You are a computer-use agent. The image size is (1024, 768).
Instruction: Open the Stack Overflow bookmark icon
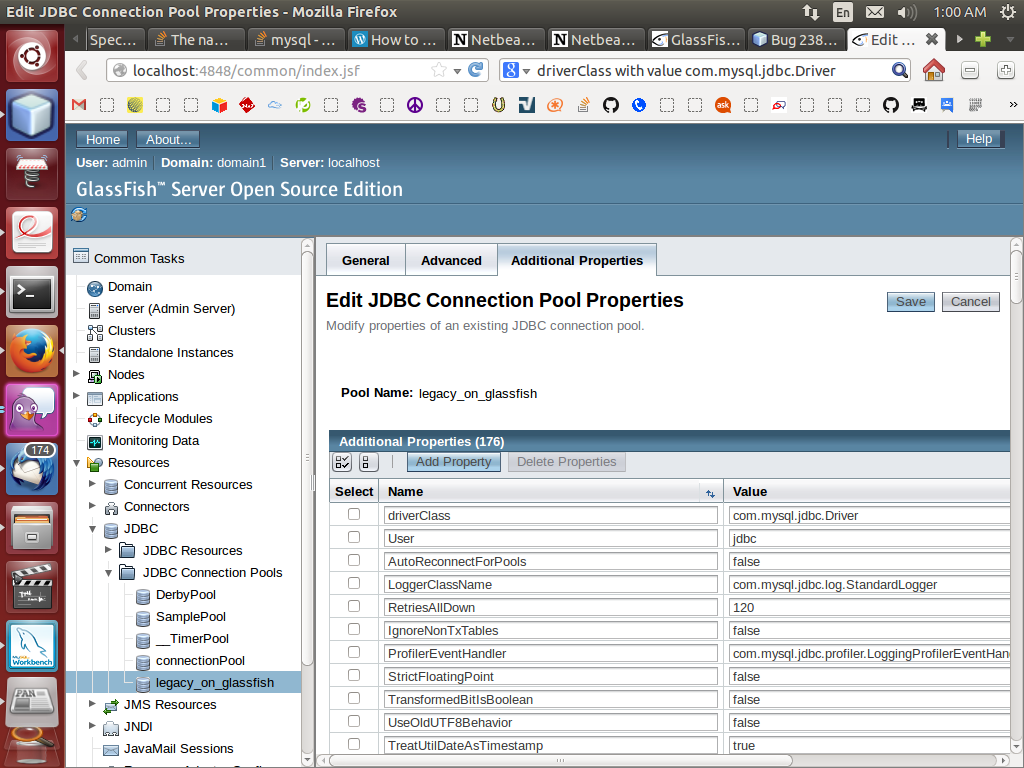click(x=583, y=104)
